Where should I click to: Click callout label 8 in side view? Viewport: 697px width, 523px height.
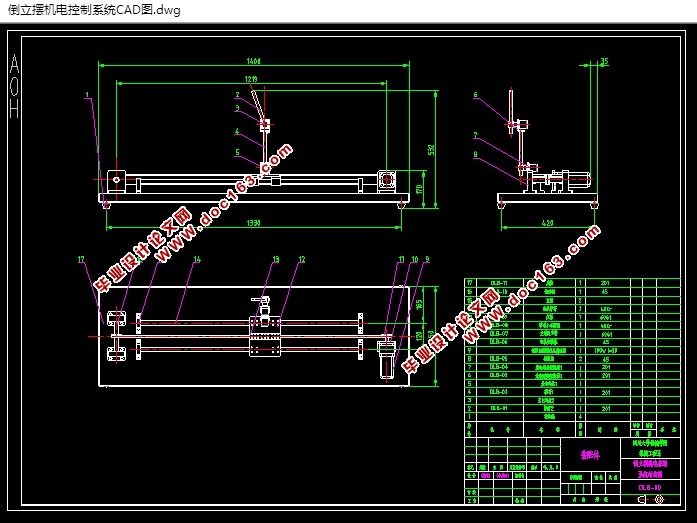(475, 155)
